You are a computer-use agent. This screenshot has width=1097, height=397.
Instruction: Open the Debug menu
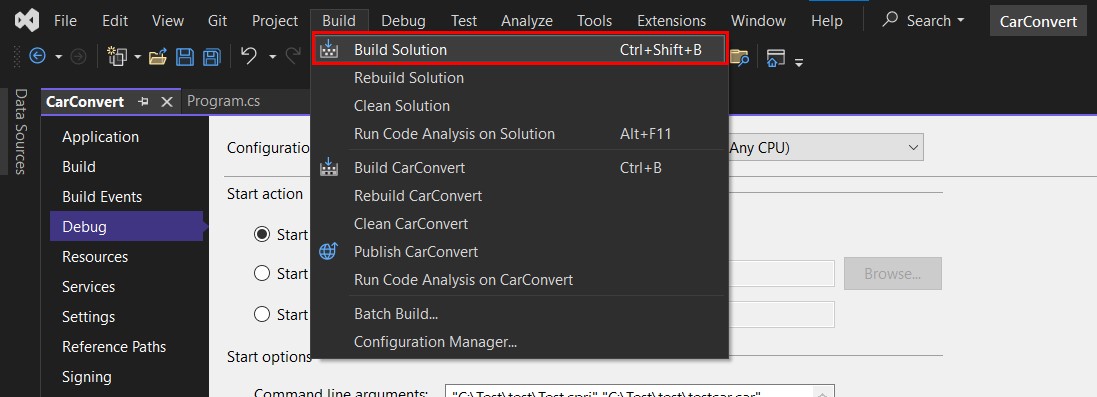click(x=403, y=20)
